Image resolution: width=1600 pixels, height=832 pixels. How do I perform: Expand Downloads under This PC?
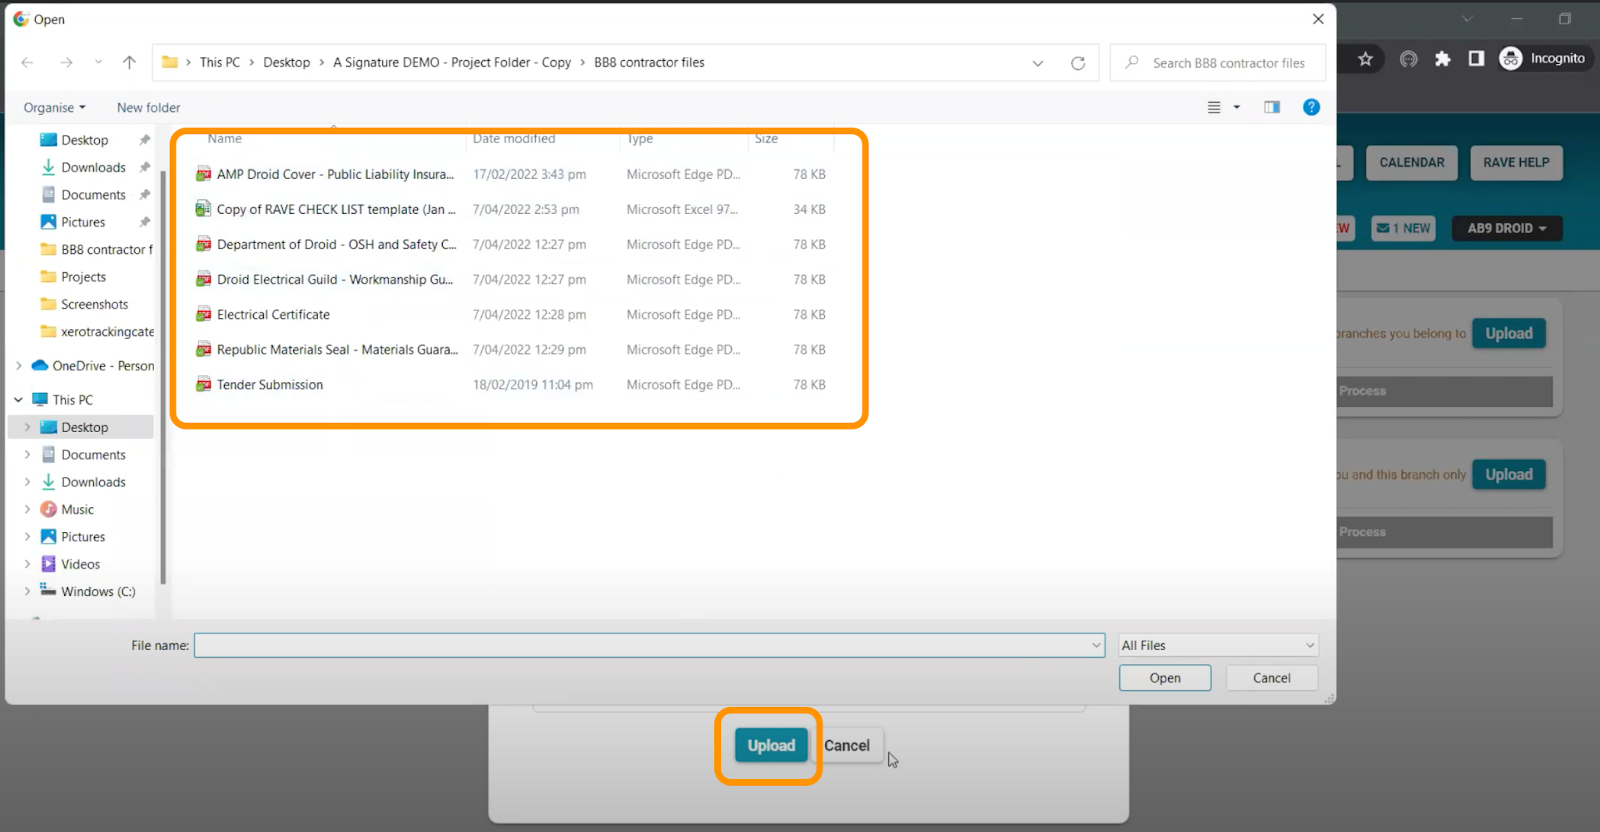tap(27, 482)
